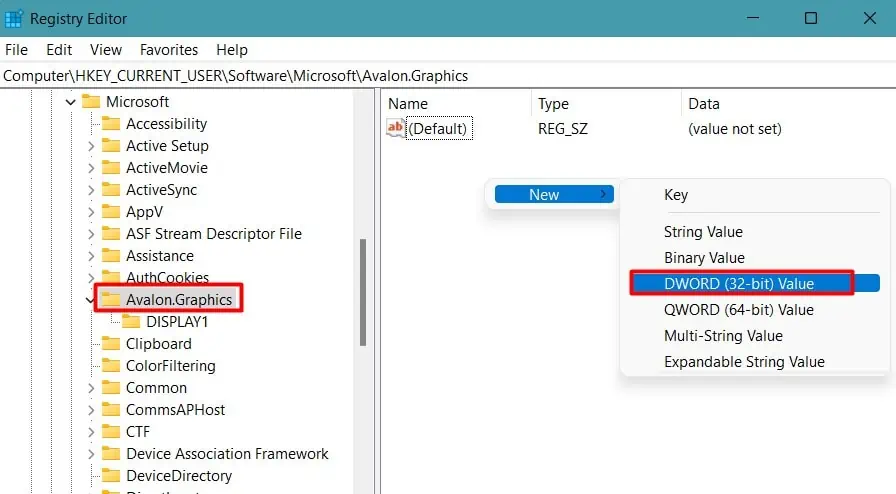Click the ActiveMovie folder icon
Screen dimensions: 896x494
[111, 168]
